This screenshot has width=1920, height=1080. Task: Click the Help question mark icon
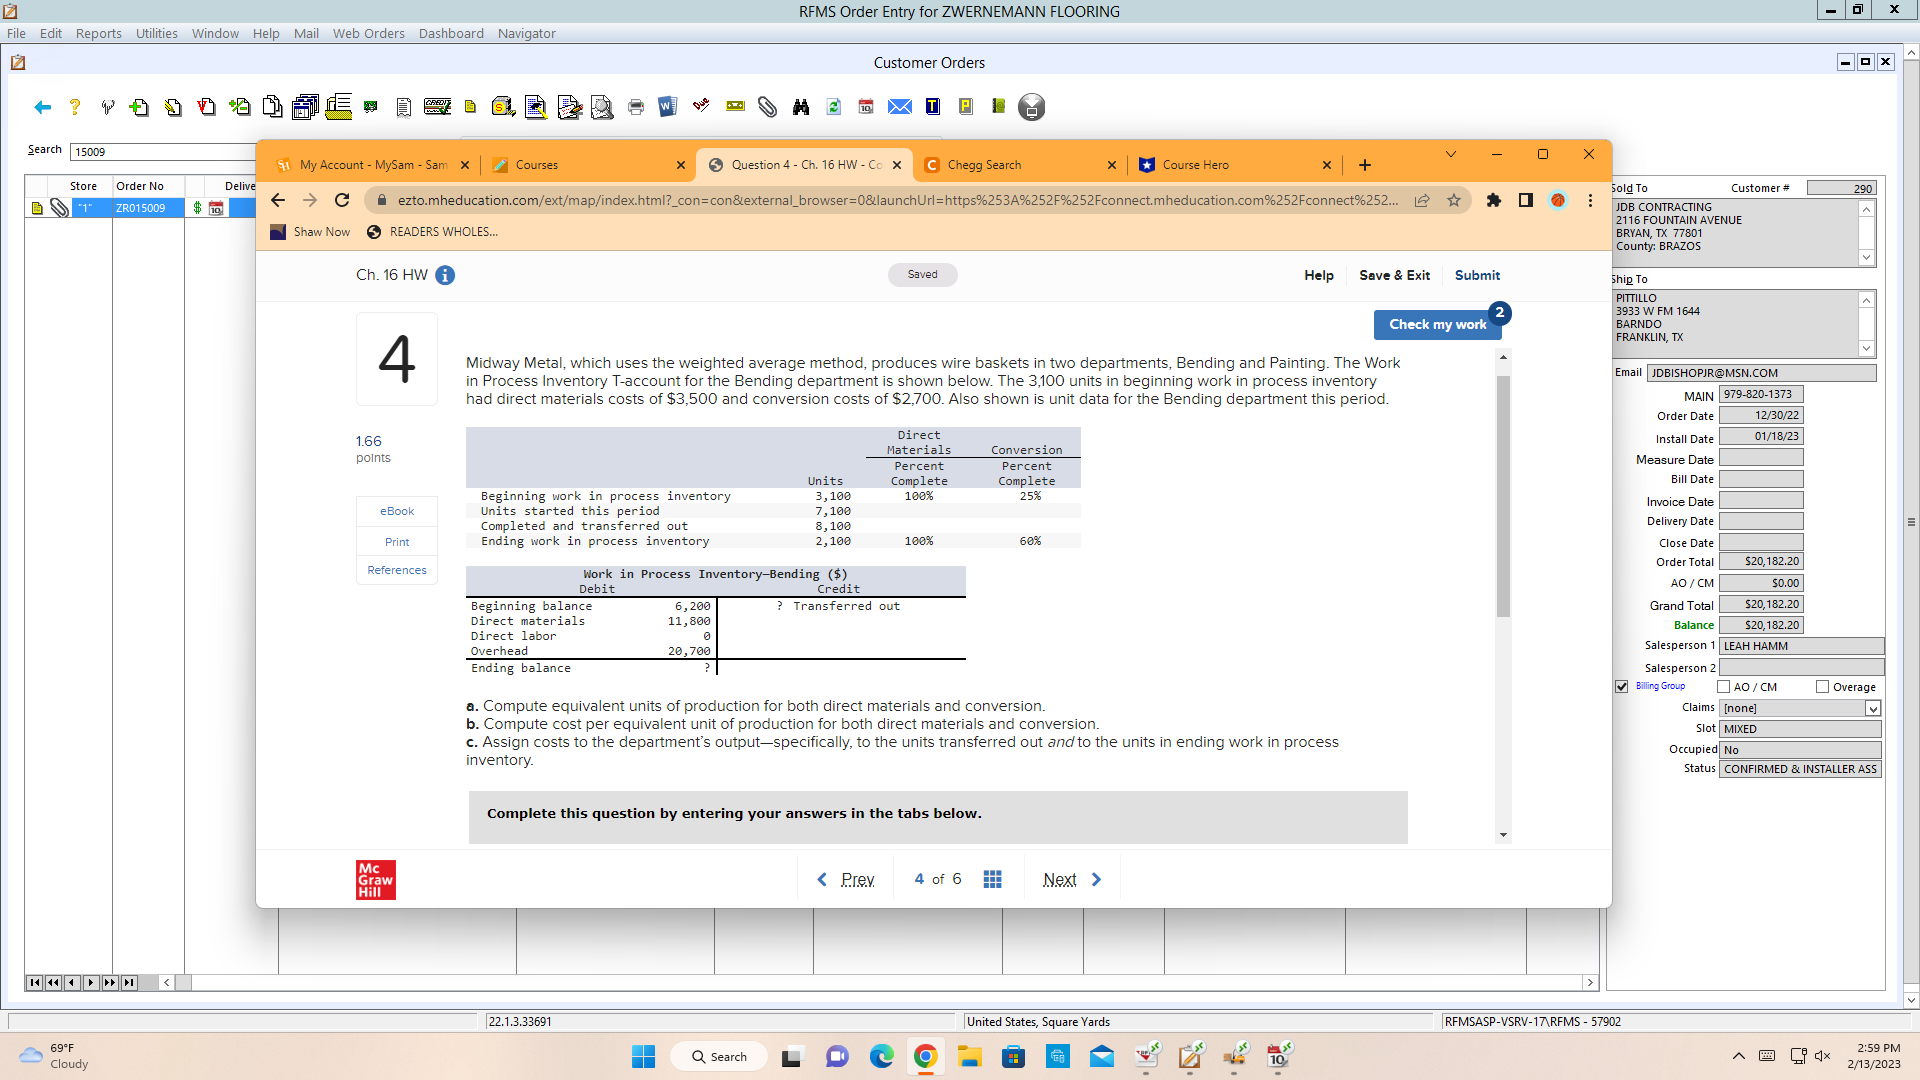tap(74, 107)
